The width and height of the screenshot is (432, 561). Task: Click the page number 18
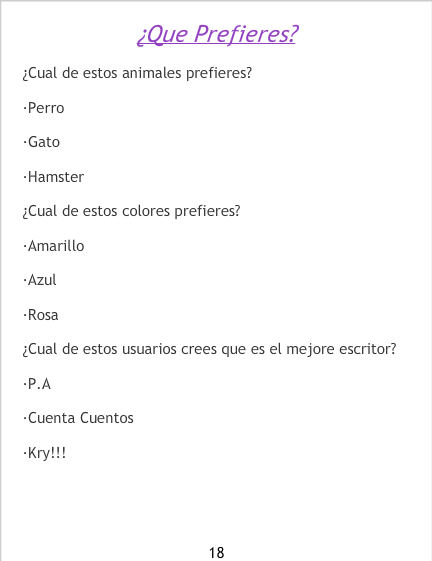point(217,553)
